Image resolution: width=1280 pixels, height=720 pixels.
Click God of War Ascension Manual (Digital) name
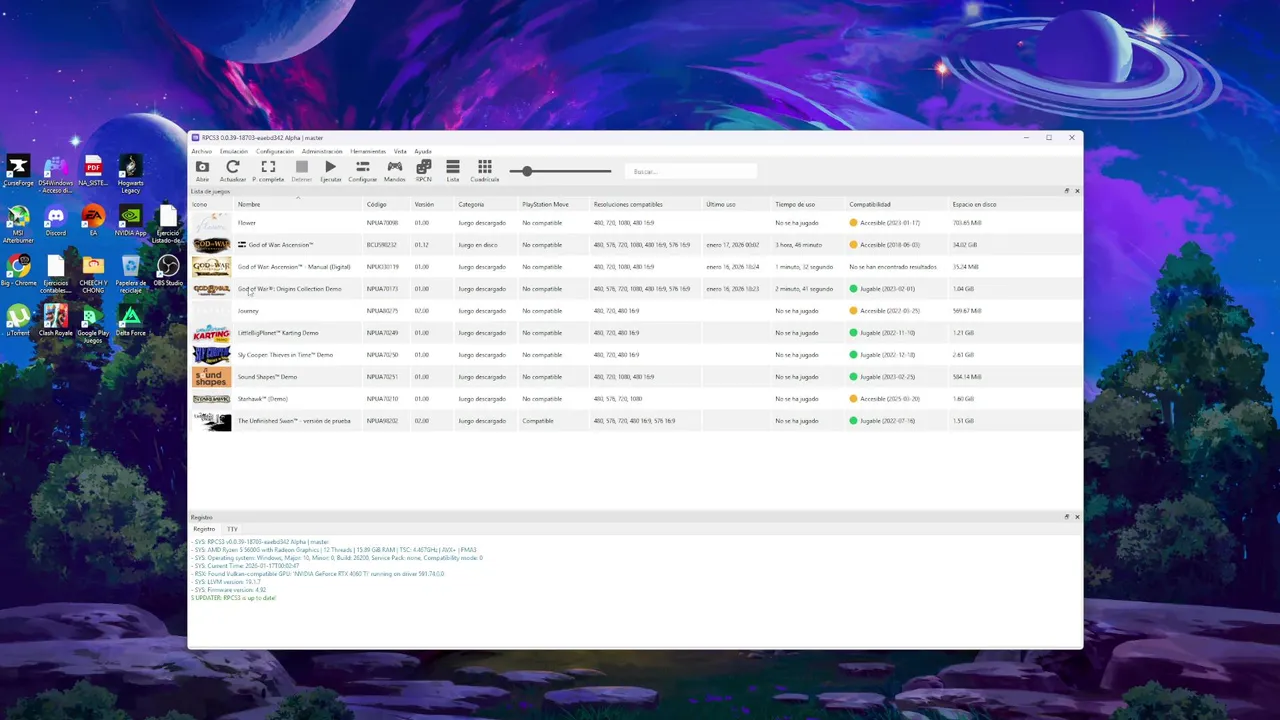coord(294,267)
